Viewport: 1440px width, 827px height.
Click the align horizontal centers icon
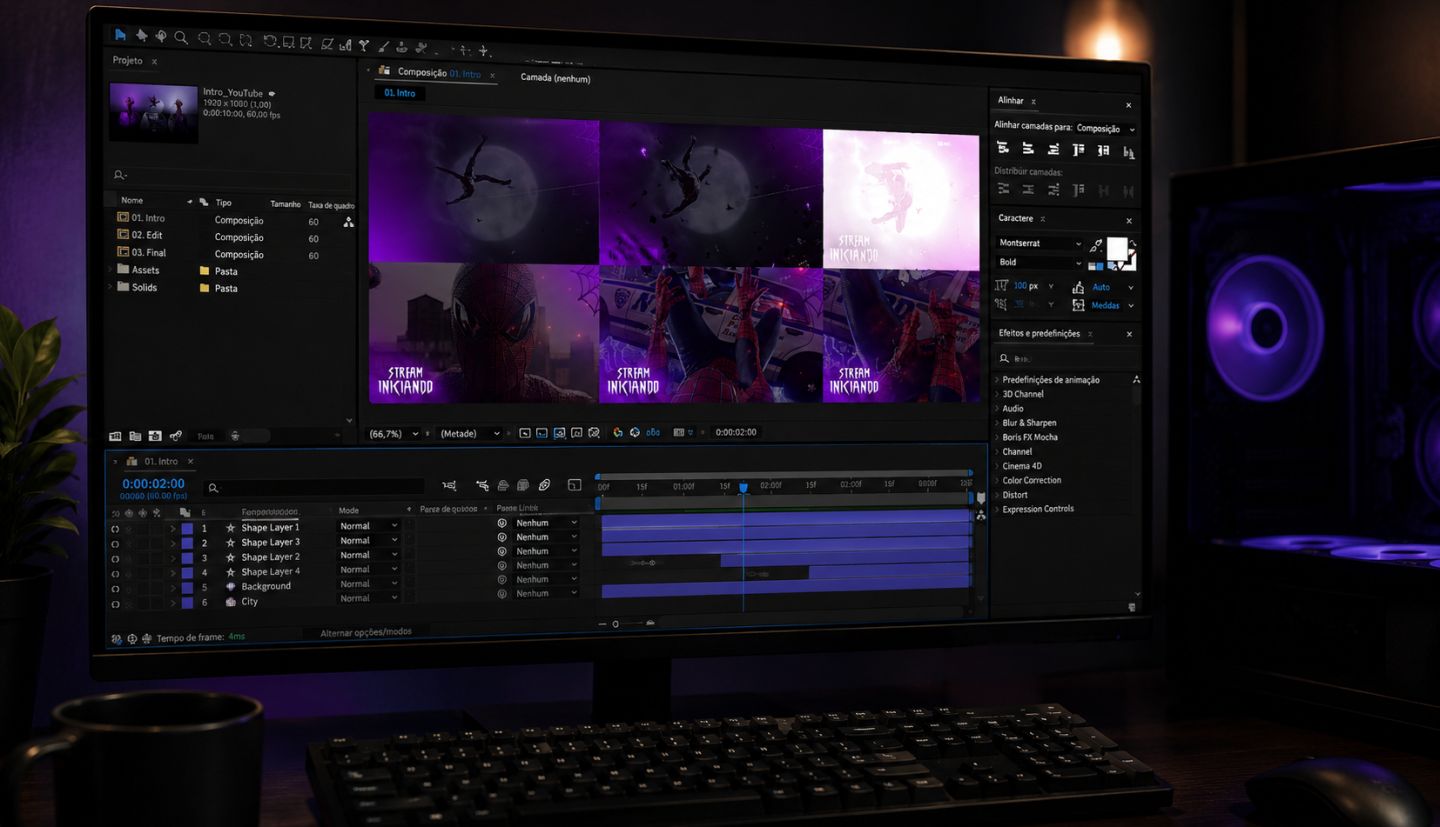tap(1028, 149)
